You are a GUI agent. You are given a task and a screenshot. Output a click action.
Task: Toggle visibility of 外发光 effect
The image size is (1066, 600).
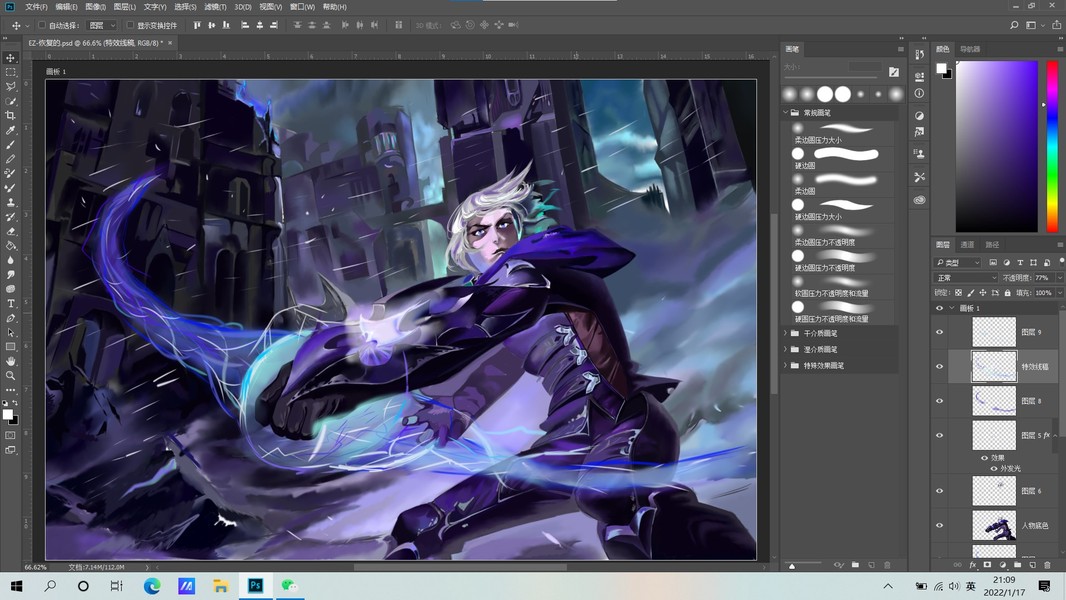pyautogui.click(x=993, y=468)
